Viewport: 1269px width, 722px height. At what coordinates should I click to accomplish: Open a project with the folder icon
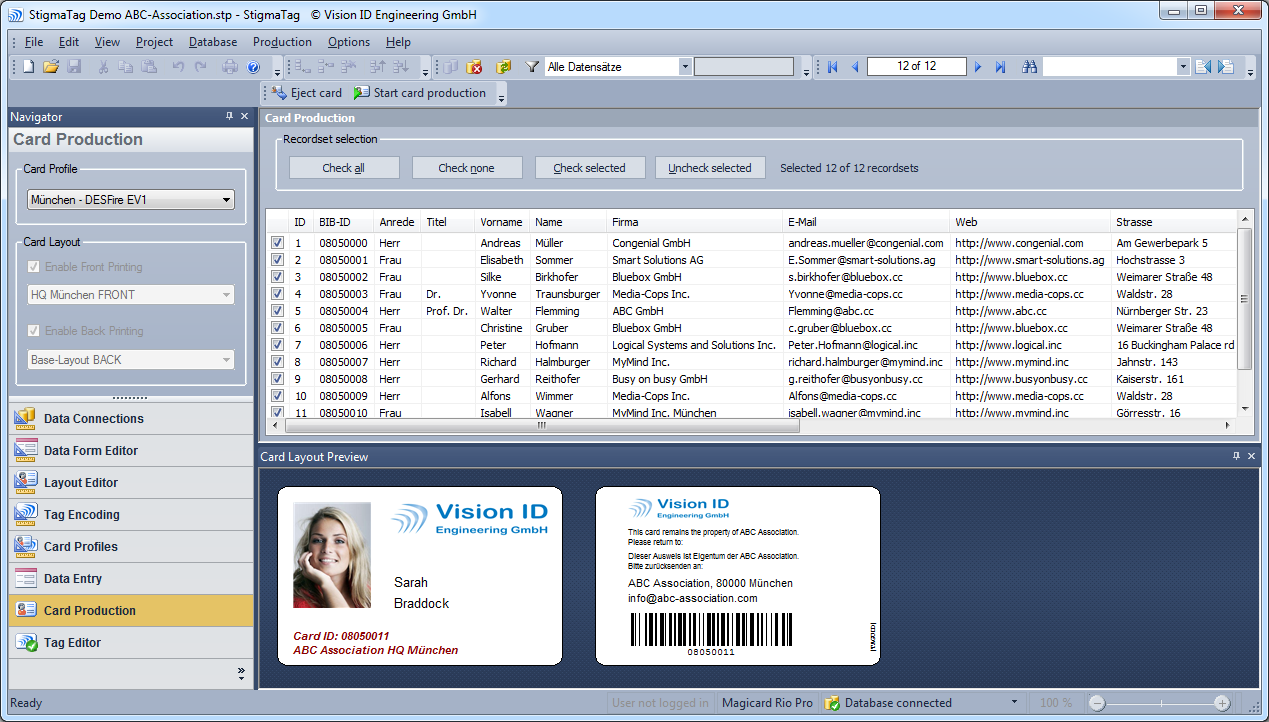coord(52,67)
